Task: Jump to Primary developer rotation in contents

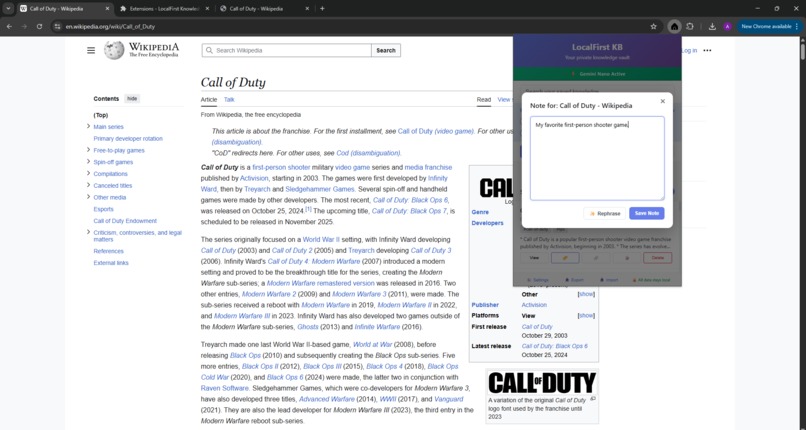Action: pos(128,139)
